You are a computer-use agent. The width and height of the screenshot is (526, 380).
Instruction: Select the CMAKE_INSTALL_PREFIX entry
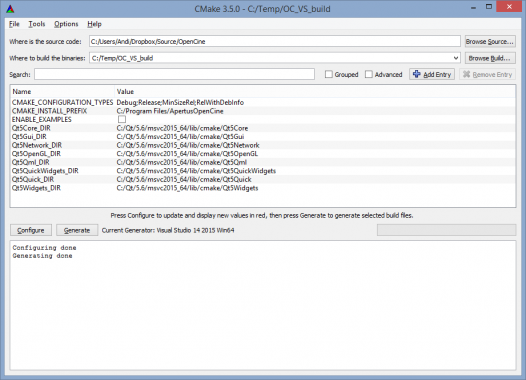coord(49,111)
